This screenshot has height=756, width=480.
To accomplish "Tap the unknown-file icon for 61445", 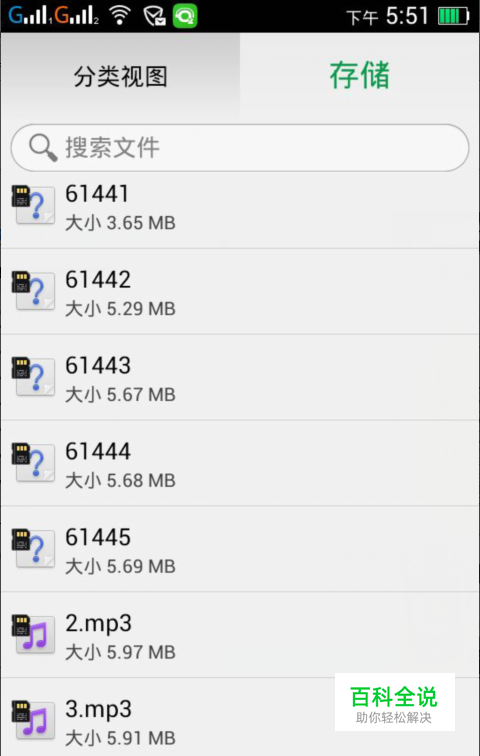I will pos(33,548).
